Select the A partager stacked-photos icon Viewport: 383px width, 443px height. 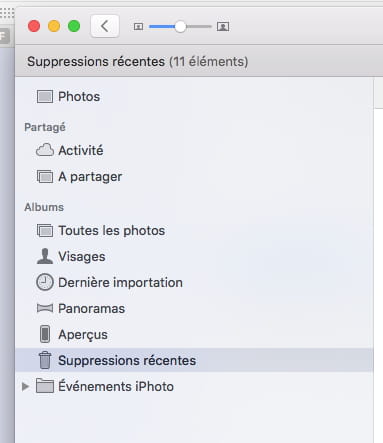pos(45,177)
